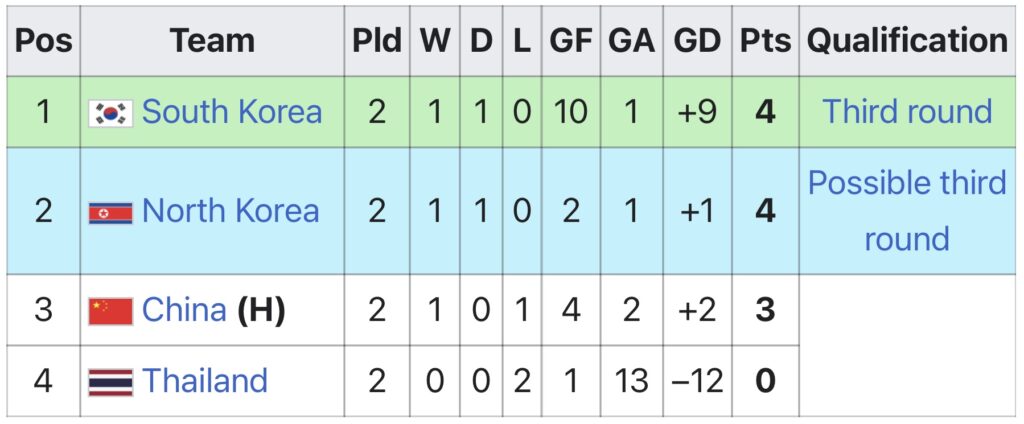Click the Team column header
The width and height of the screenshot is (1024, 424).
[x=212, y=41]
